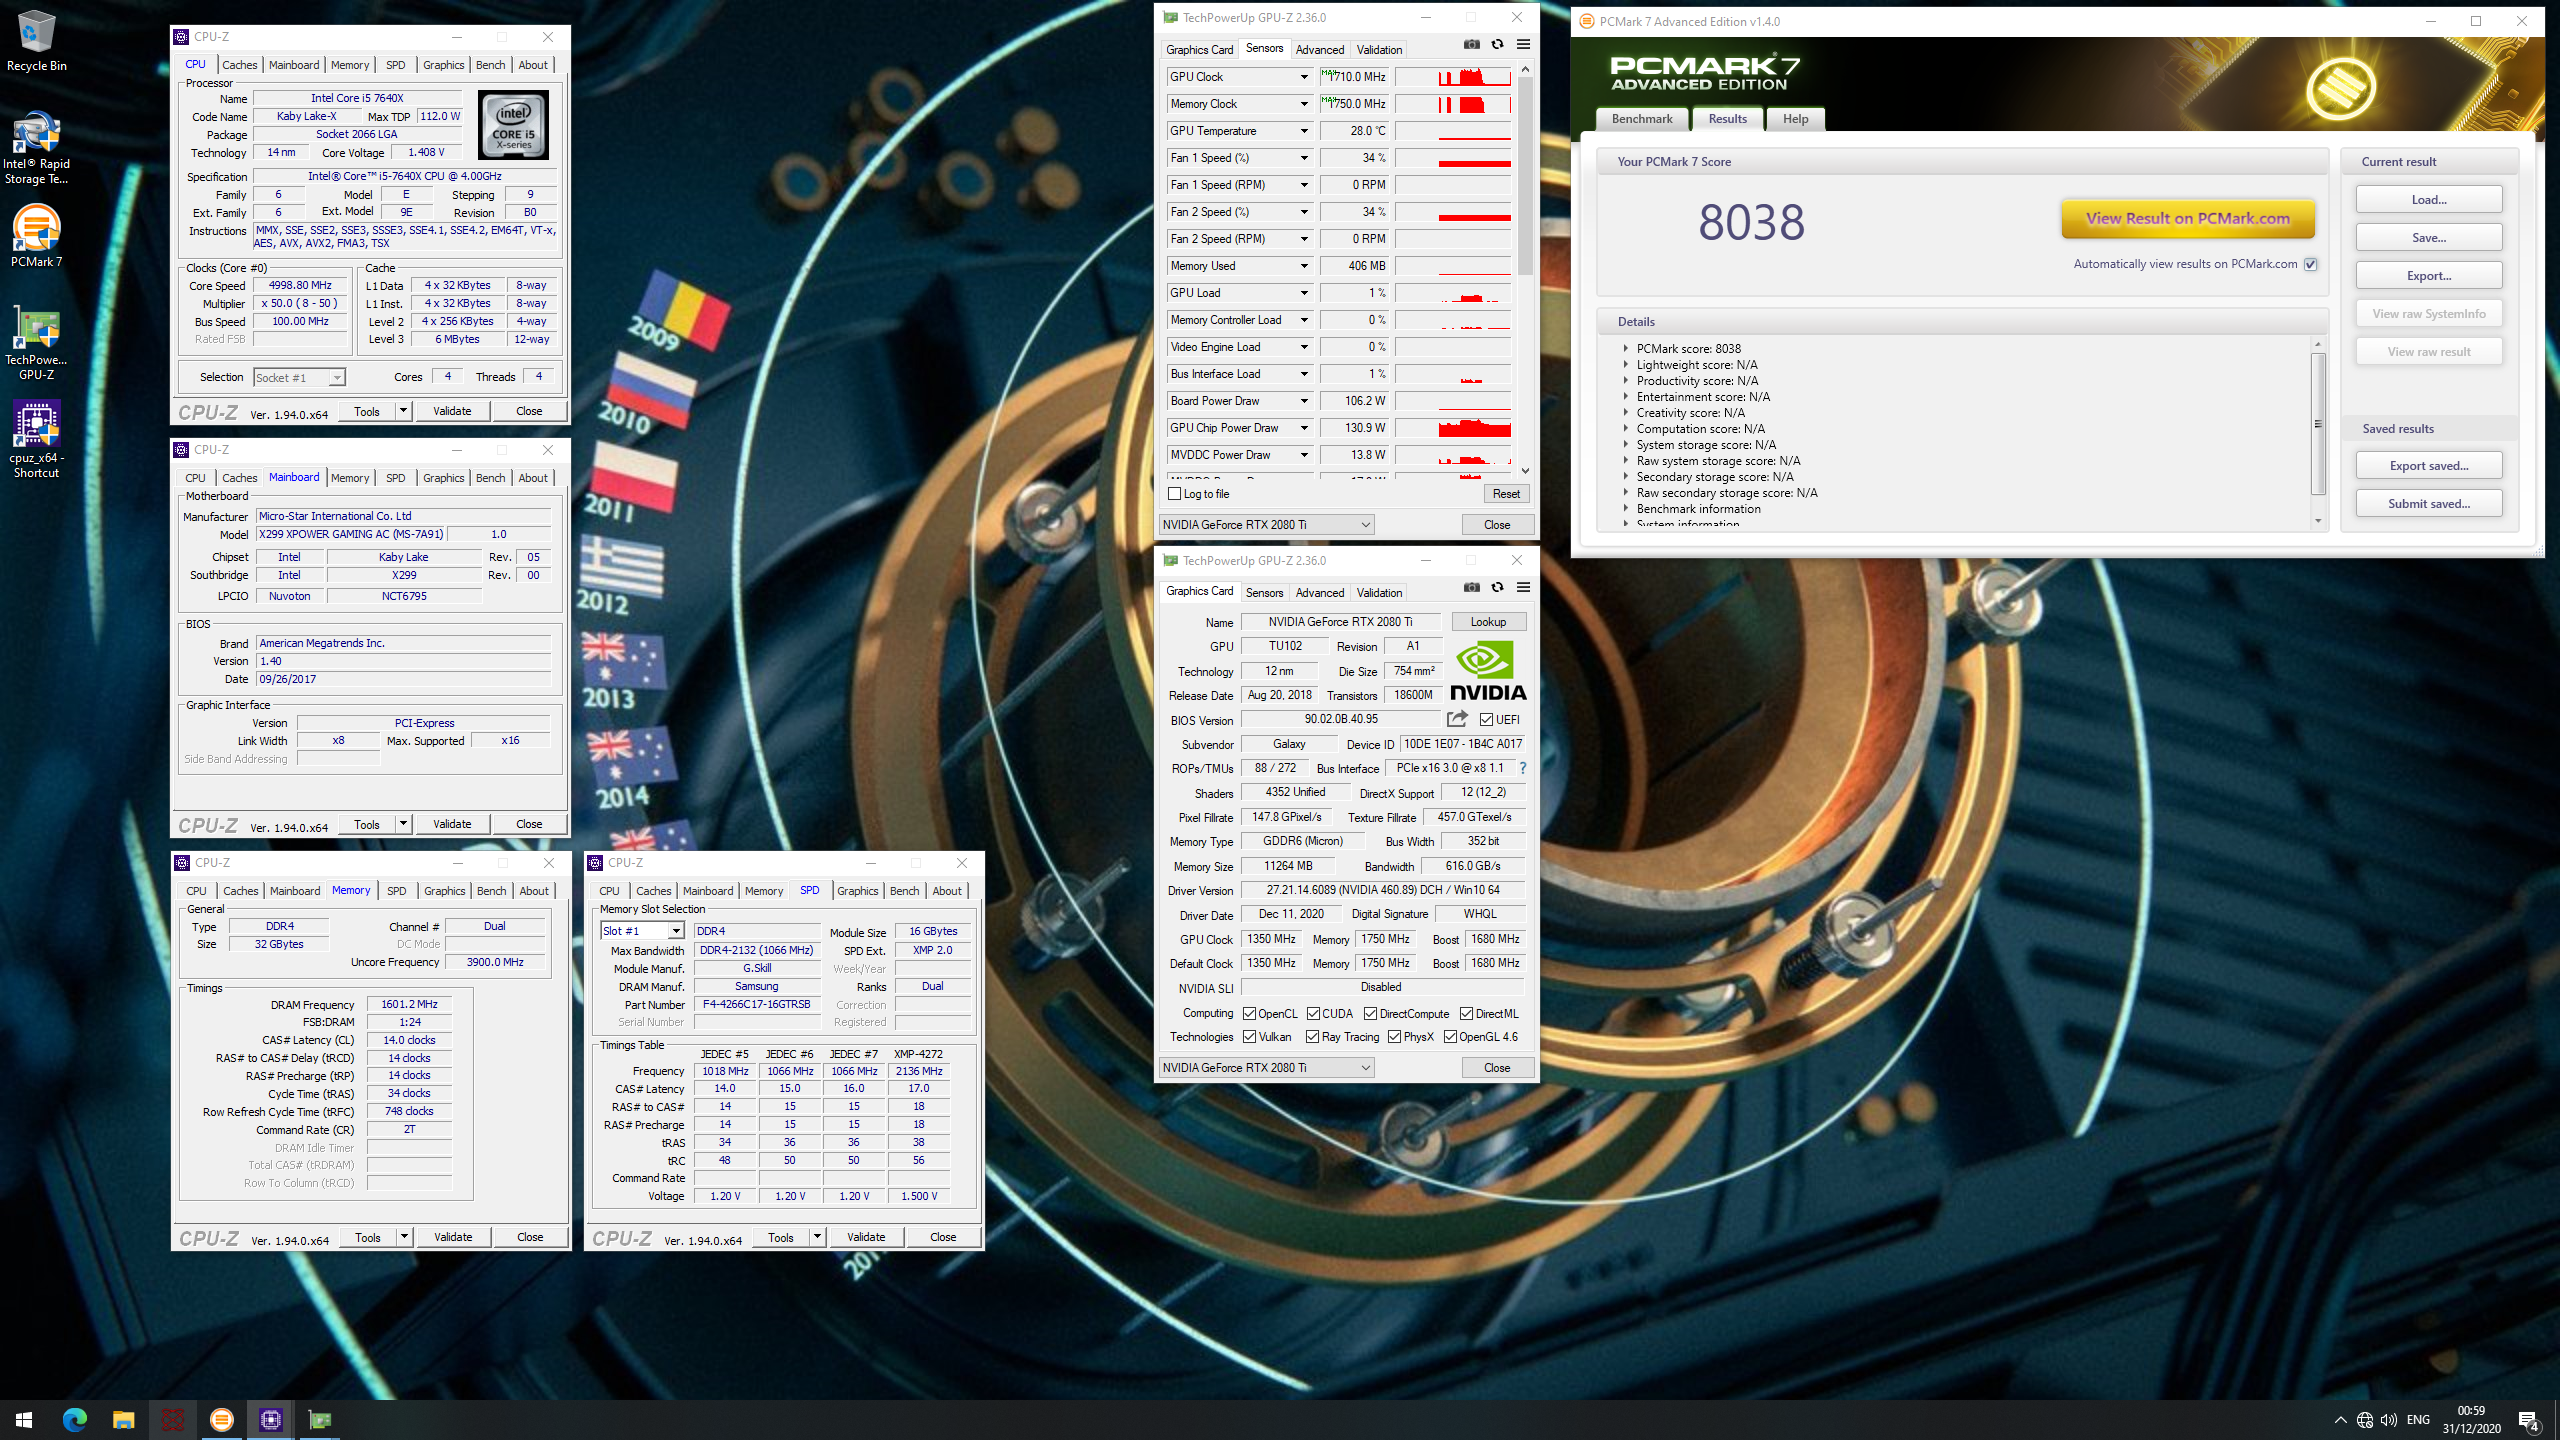Viewport: 2560px width, 1440px height.
Task: Open Bench tab in CPU-Z Mainboard window
Action: [x=490, y=478]
